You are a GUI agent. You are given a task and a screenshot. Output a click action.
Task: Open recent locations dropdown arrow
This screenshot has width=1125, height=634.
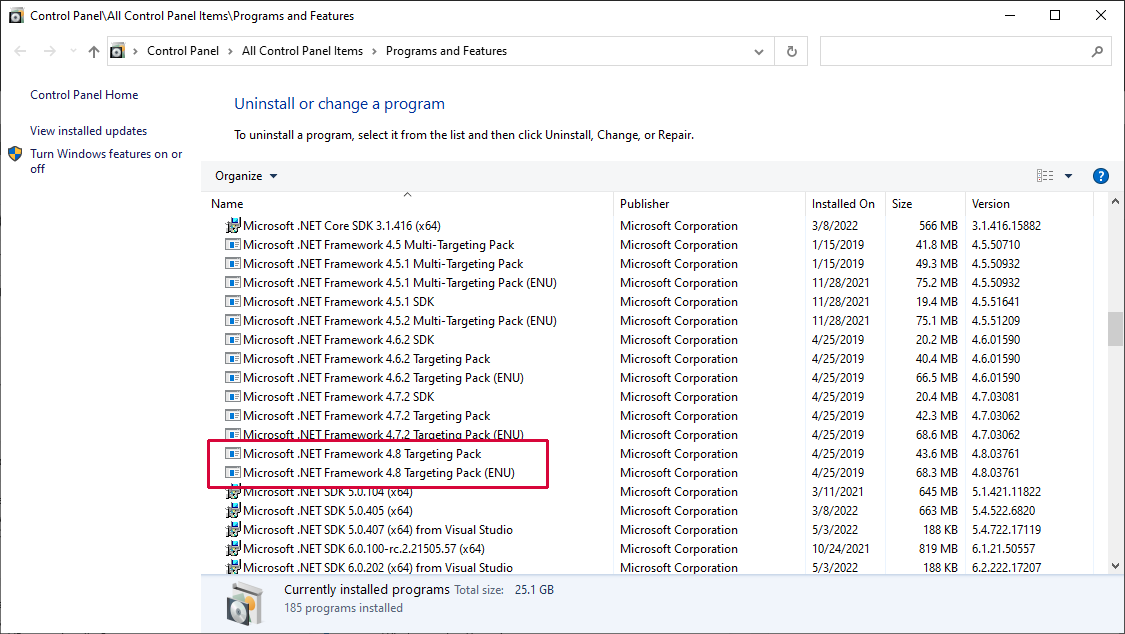tap(73, 51)
